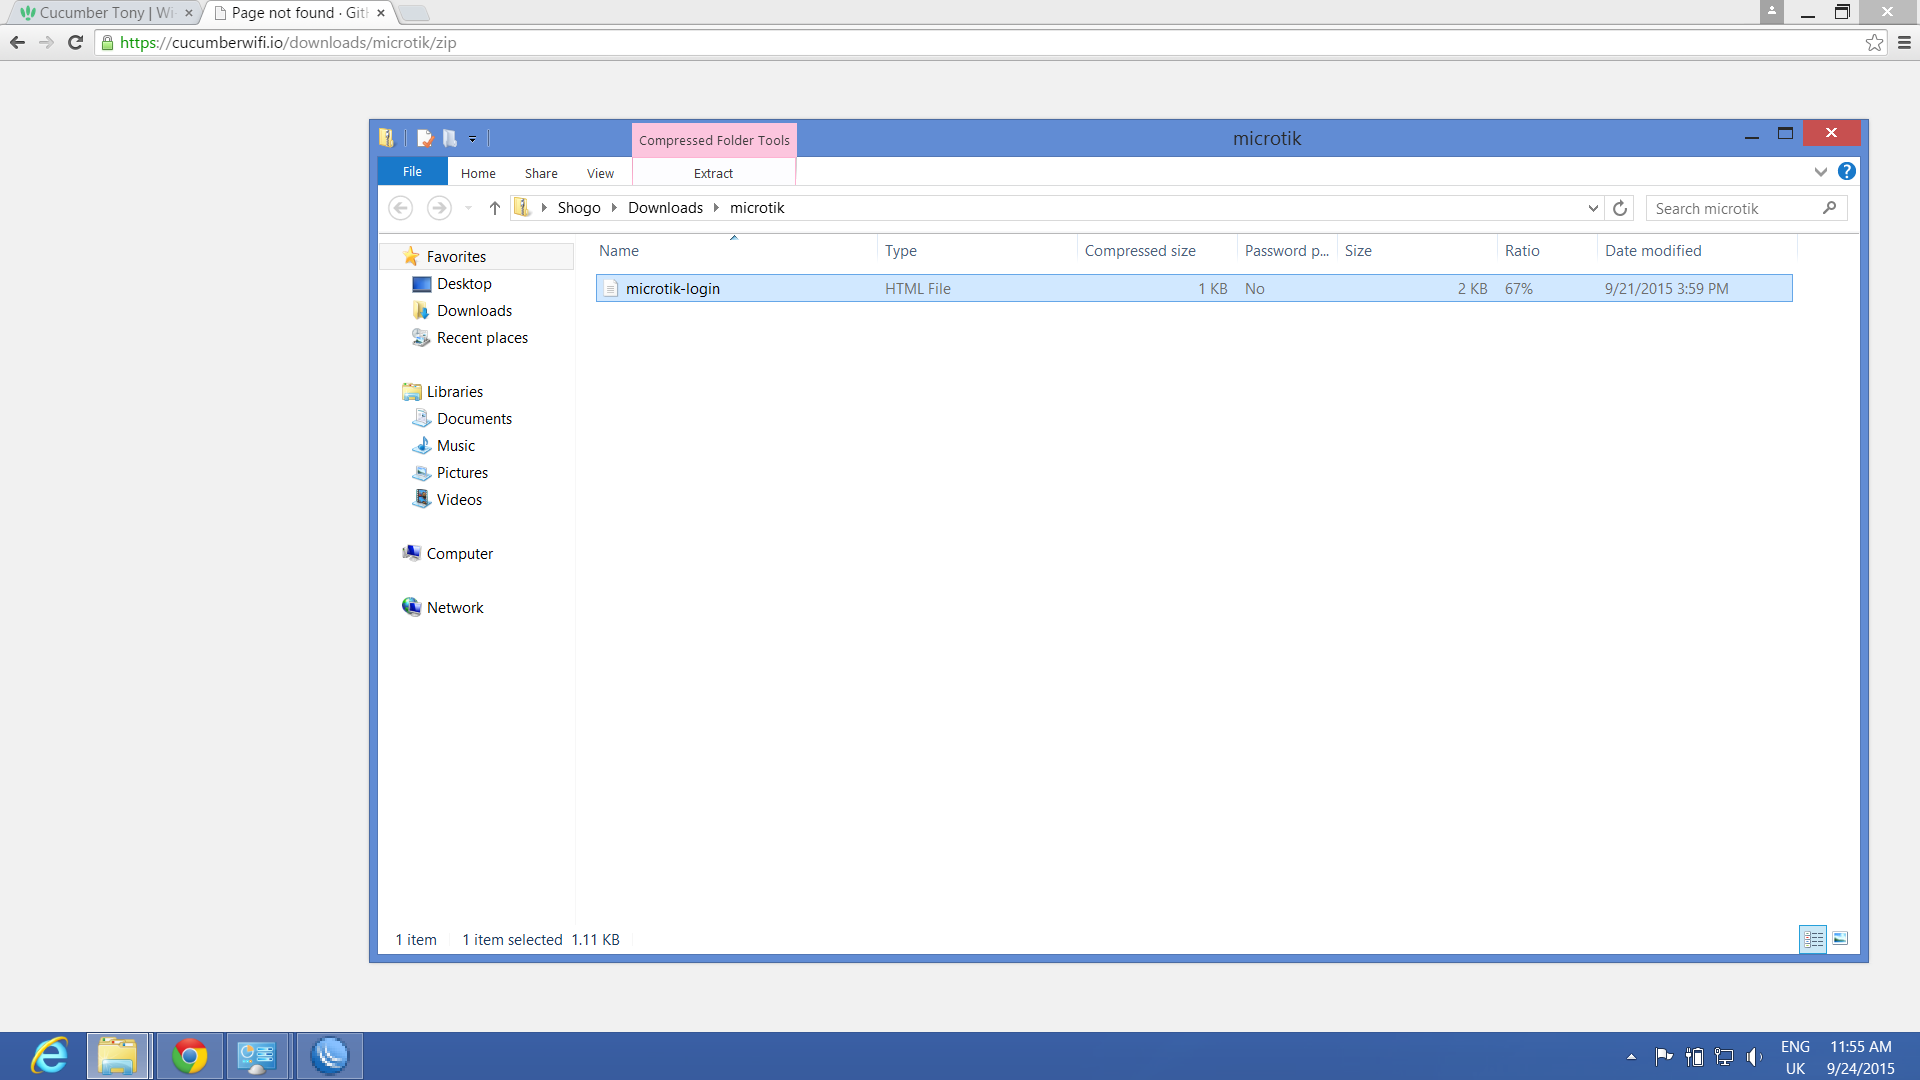Open Computer in navigation pane
Viewport: 1920px width, 1080px height.
(x=459, y=554)
